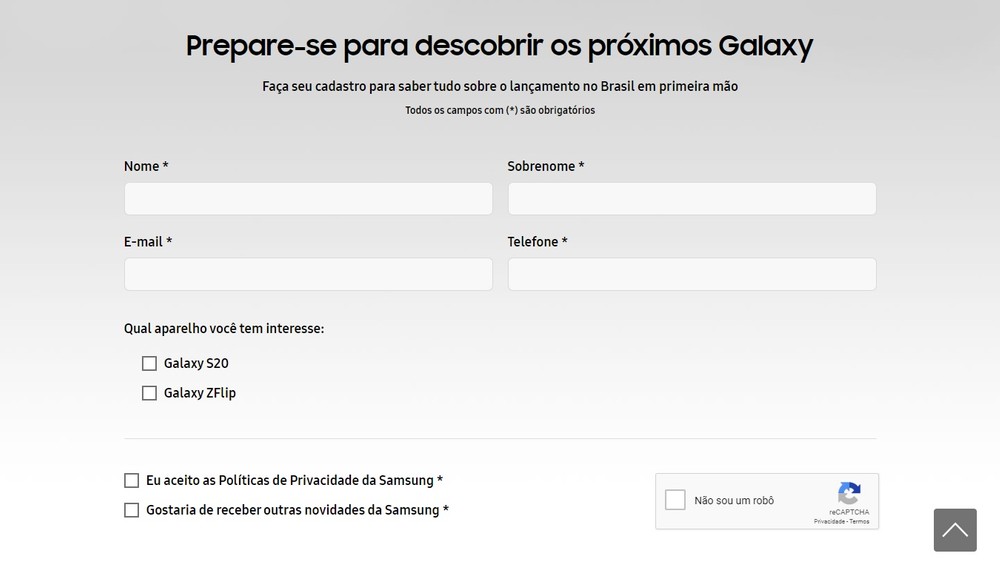Enable receiving other Samsung news checkbox
1000x569 pixels.
(132, 511)
